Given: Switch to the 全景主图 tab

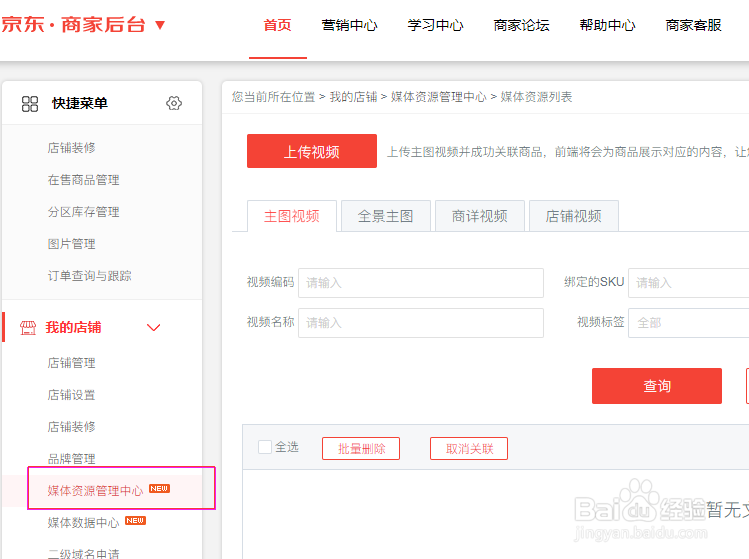Looking at the screenshot, I should [385, 216].
